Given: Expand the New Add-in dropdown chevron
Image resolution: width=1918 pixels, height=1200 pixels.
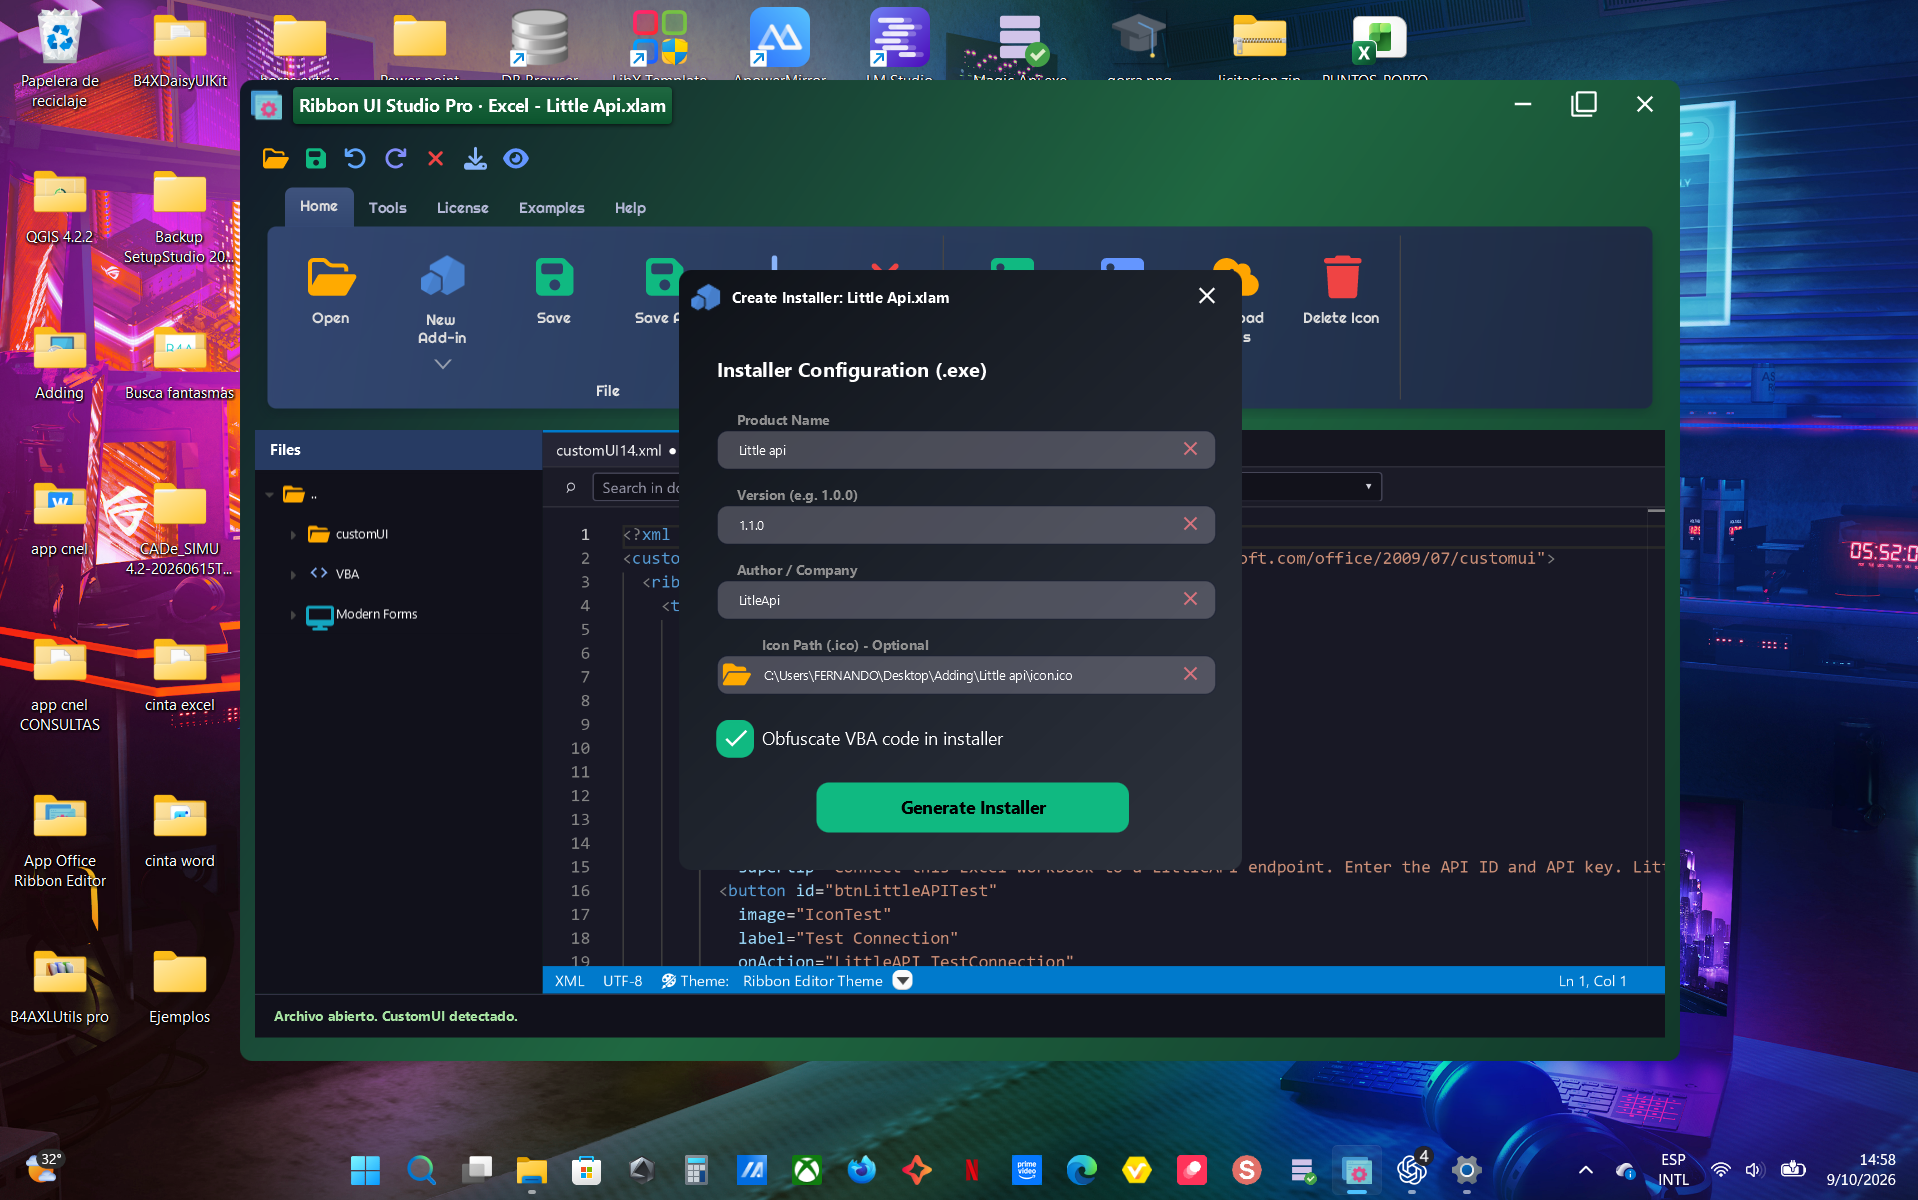Looking at the screenshot, I should [442, 364].
